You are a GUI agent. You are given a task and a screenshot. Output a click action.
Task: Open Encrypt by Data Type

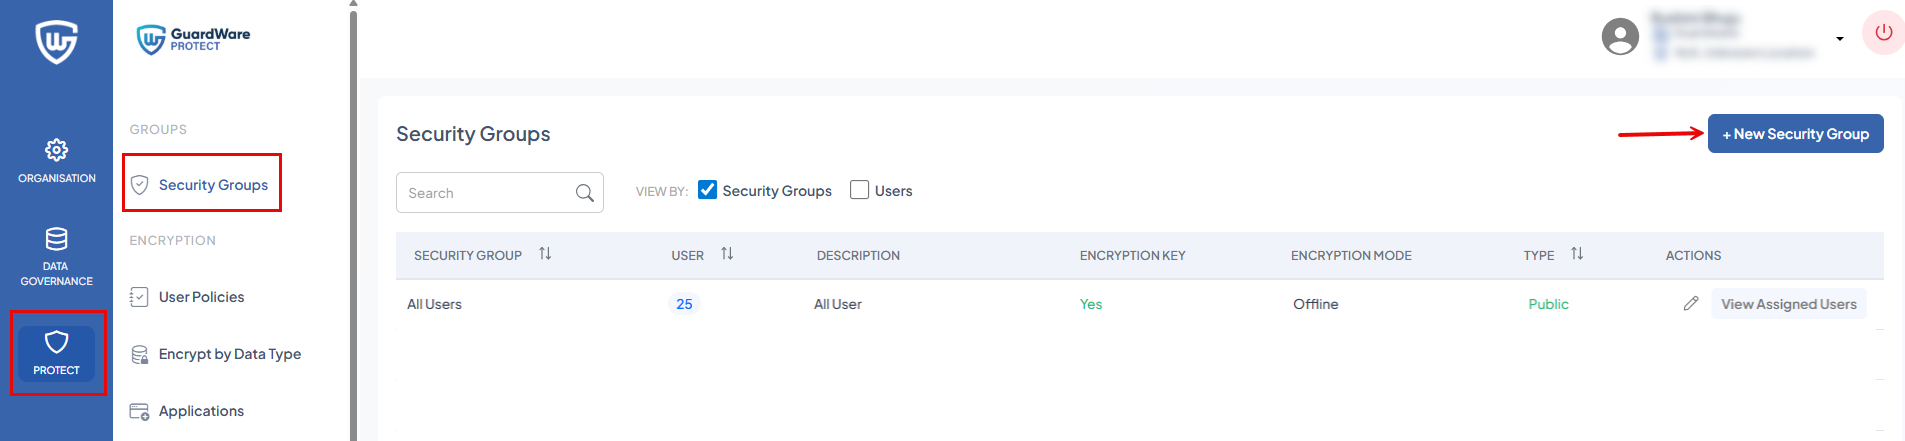pyautogui.click(x=216, y=354)
